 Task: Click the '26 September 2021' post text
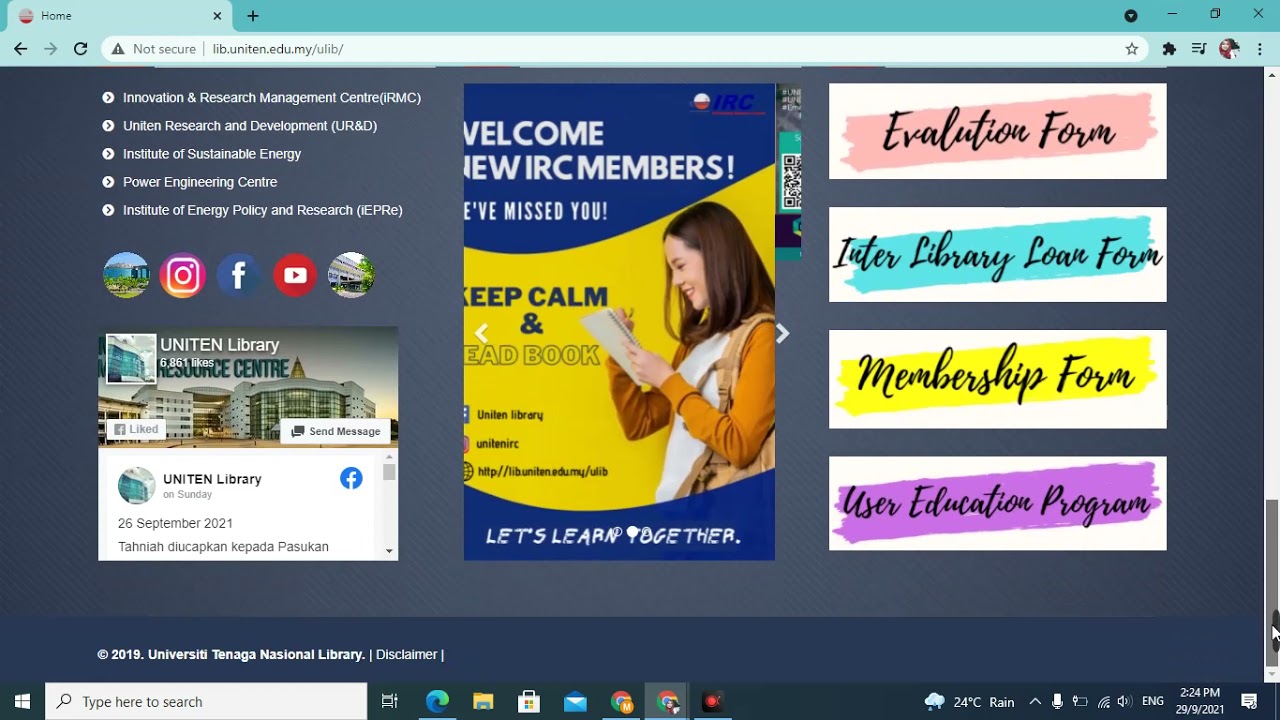tap(175, 523)
